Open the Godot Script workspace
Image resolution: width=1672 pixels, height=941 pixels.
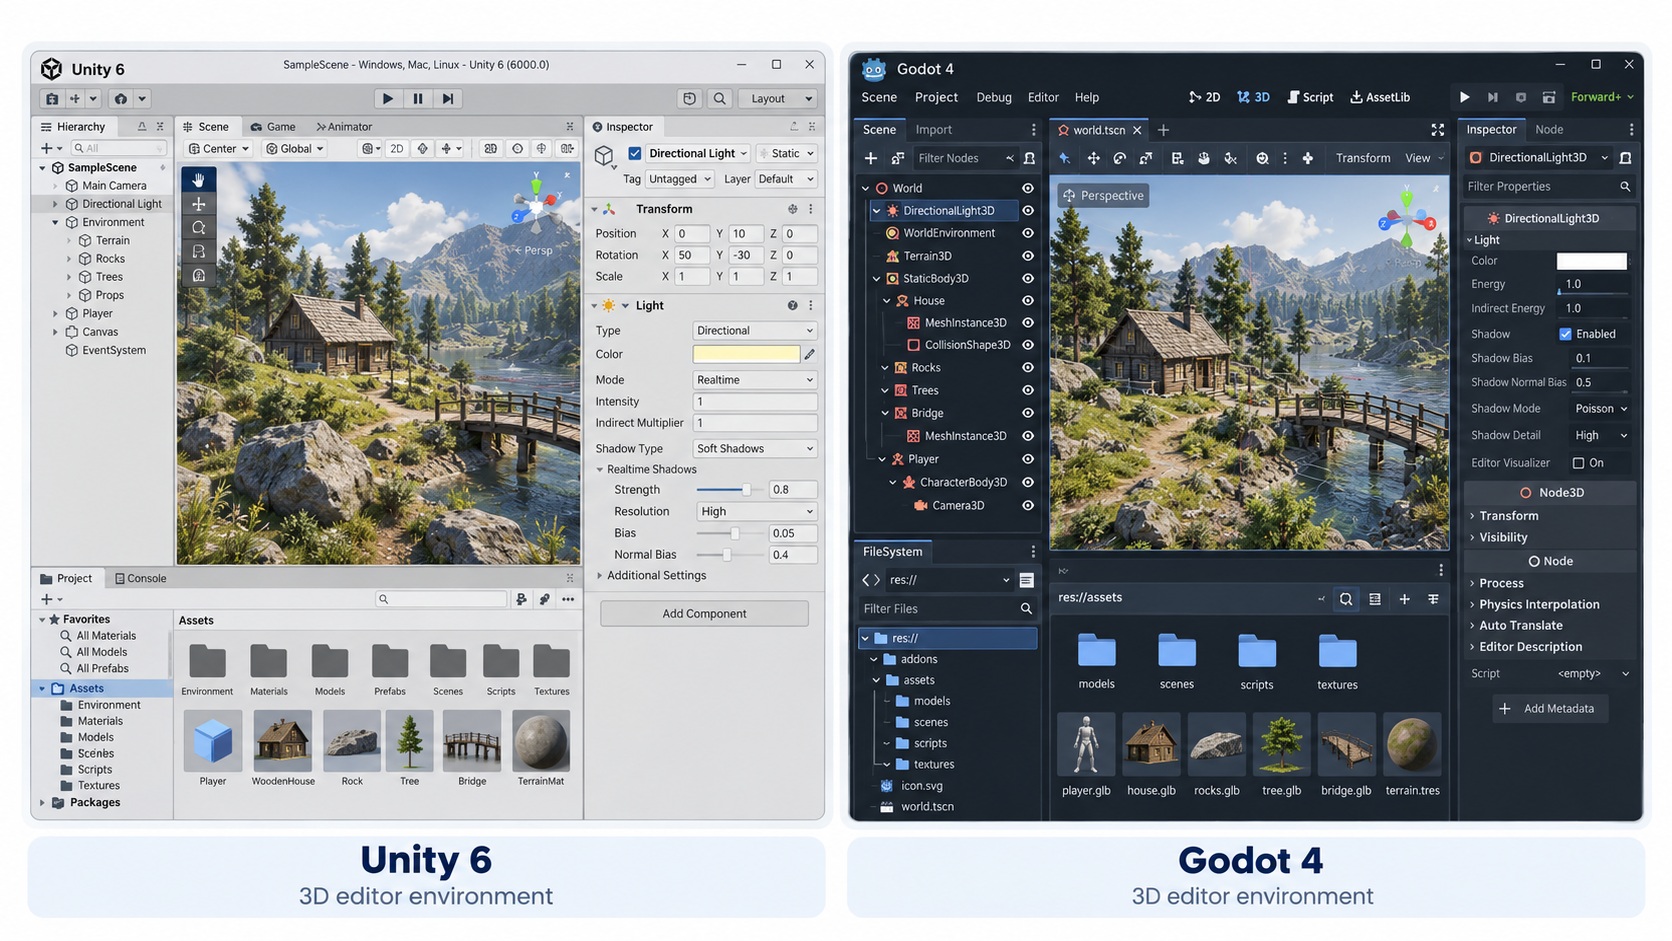[1310, 97]
